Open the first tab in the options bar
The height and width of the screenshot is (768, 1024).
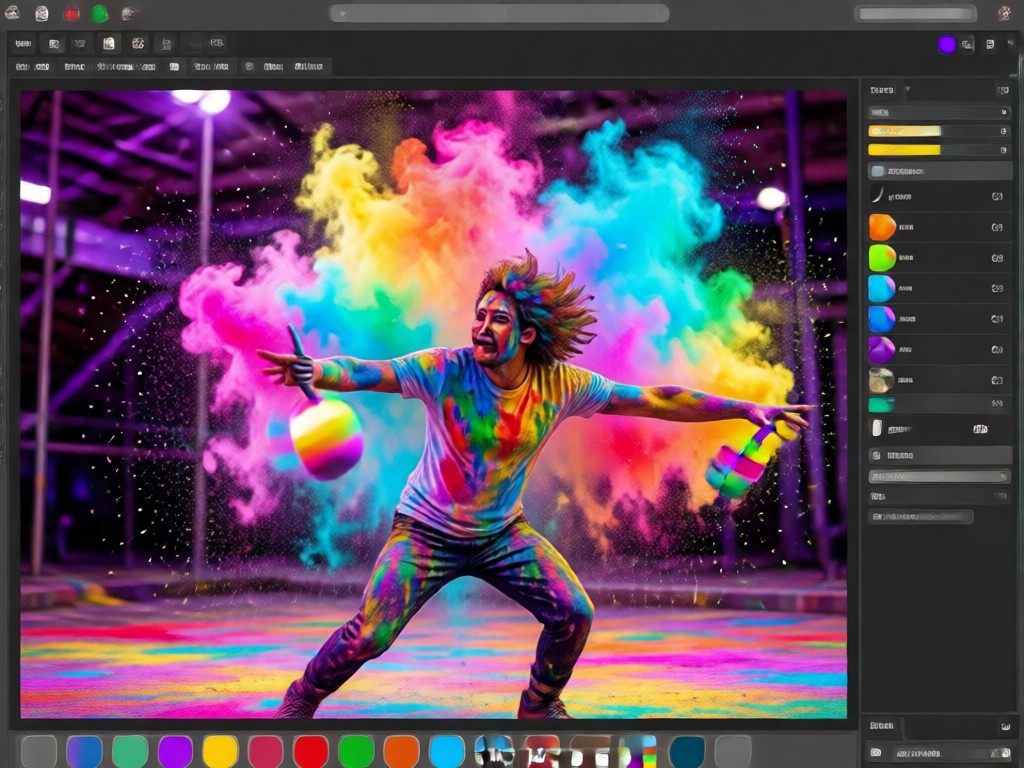click(32, 67)
